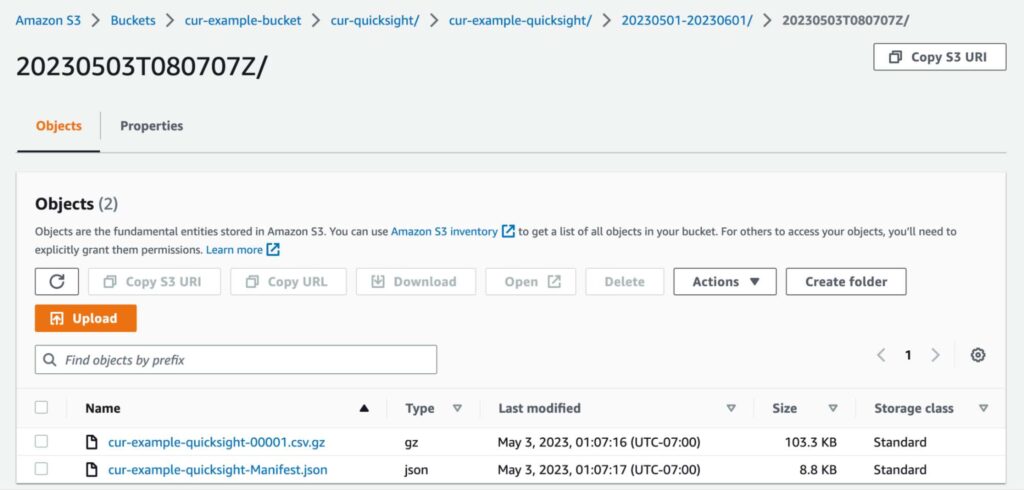Click the search magnifier icon in prefix field
Image resolution: width=1024 pixels, height=490 pixels.
[50, 360]
